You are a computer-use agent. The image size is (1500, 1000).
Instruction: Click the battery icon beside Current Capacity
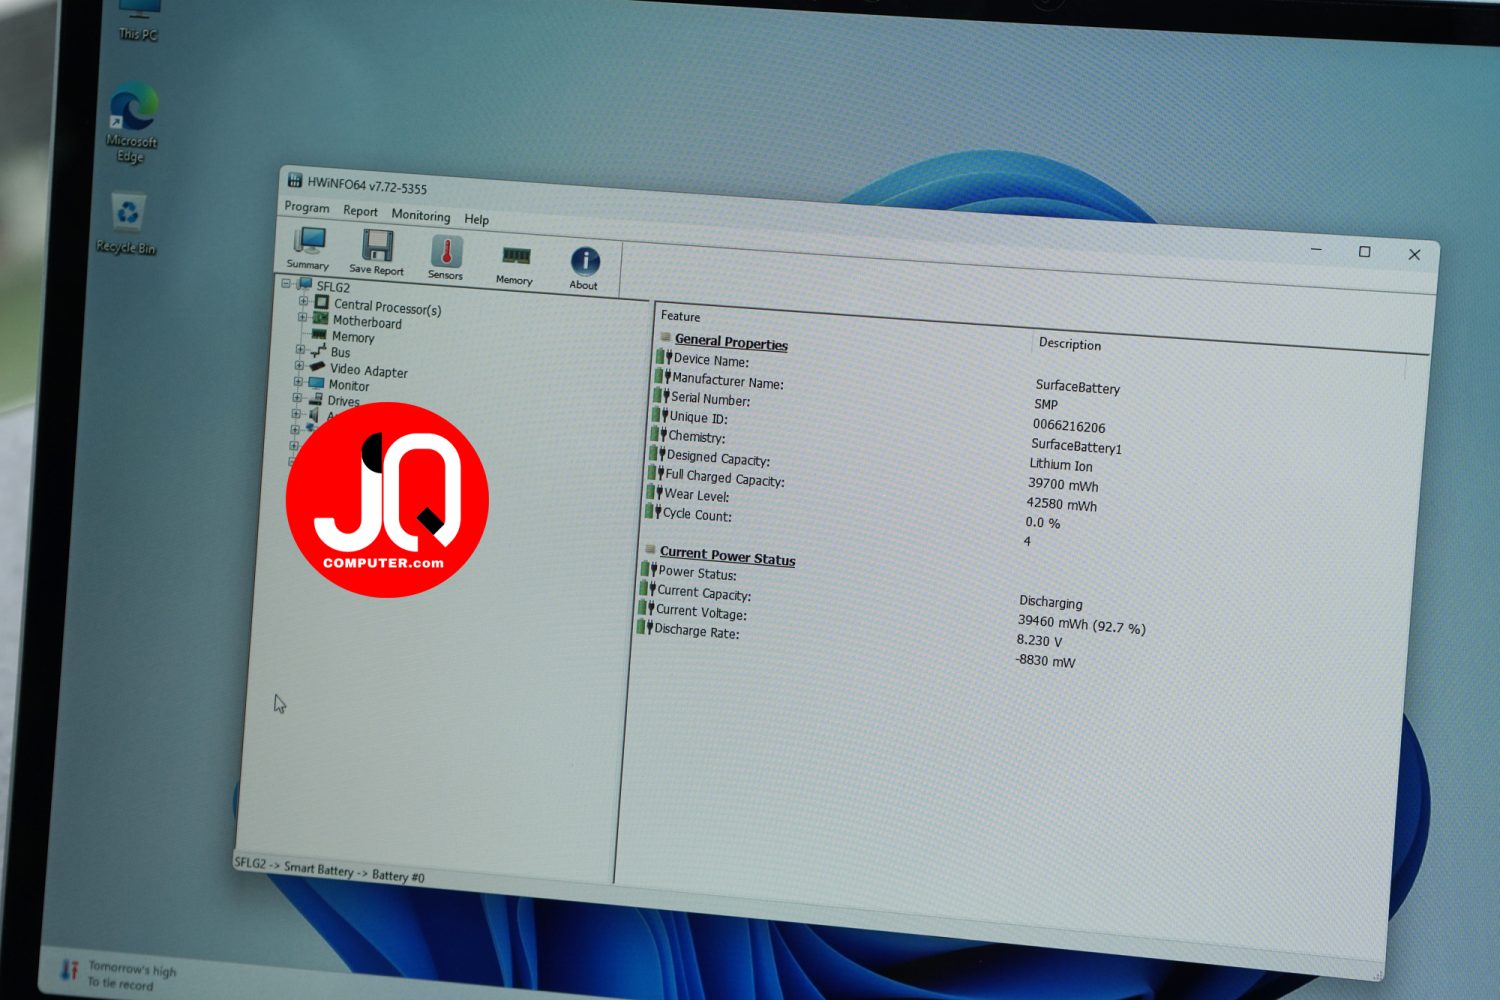tap(647, 588)
